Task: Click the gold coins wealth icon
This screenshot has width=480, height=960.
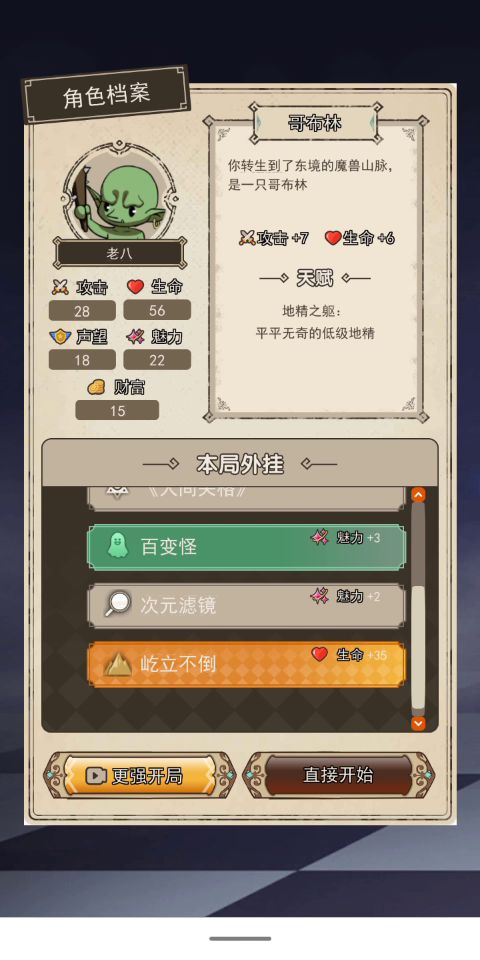Action: pos(96,387)
